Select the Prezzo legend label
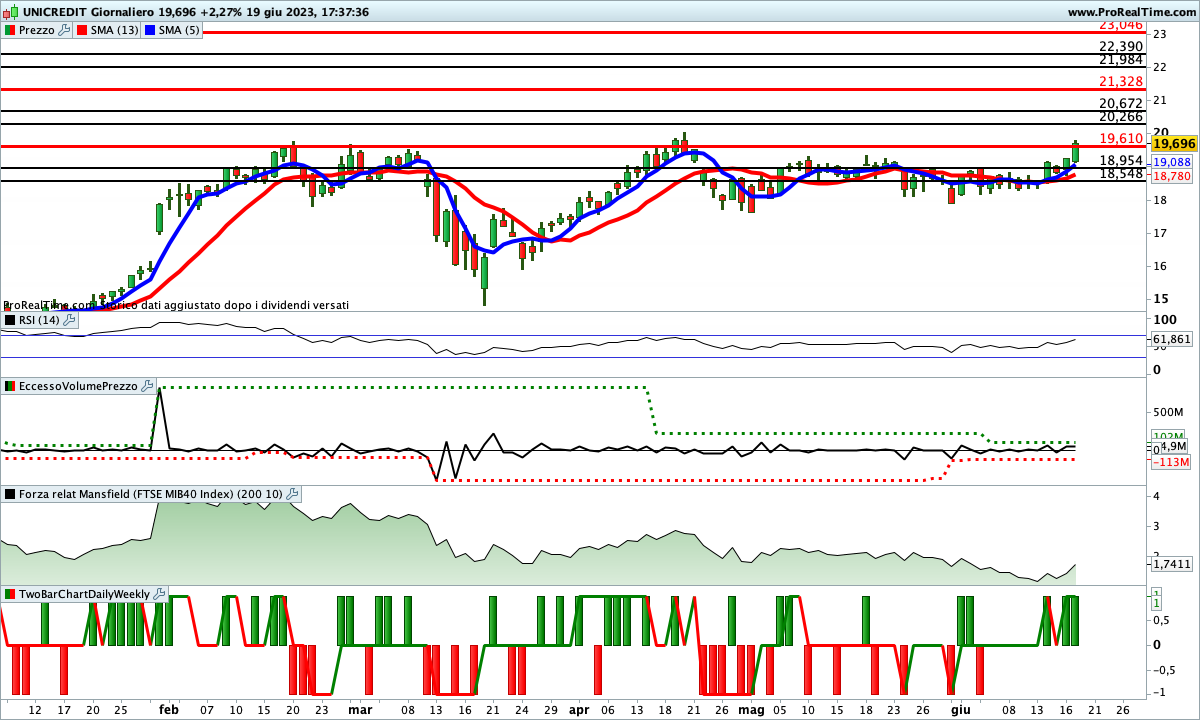 (x=37, y=30)
